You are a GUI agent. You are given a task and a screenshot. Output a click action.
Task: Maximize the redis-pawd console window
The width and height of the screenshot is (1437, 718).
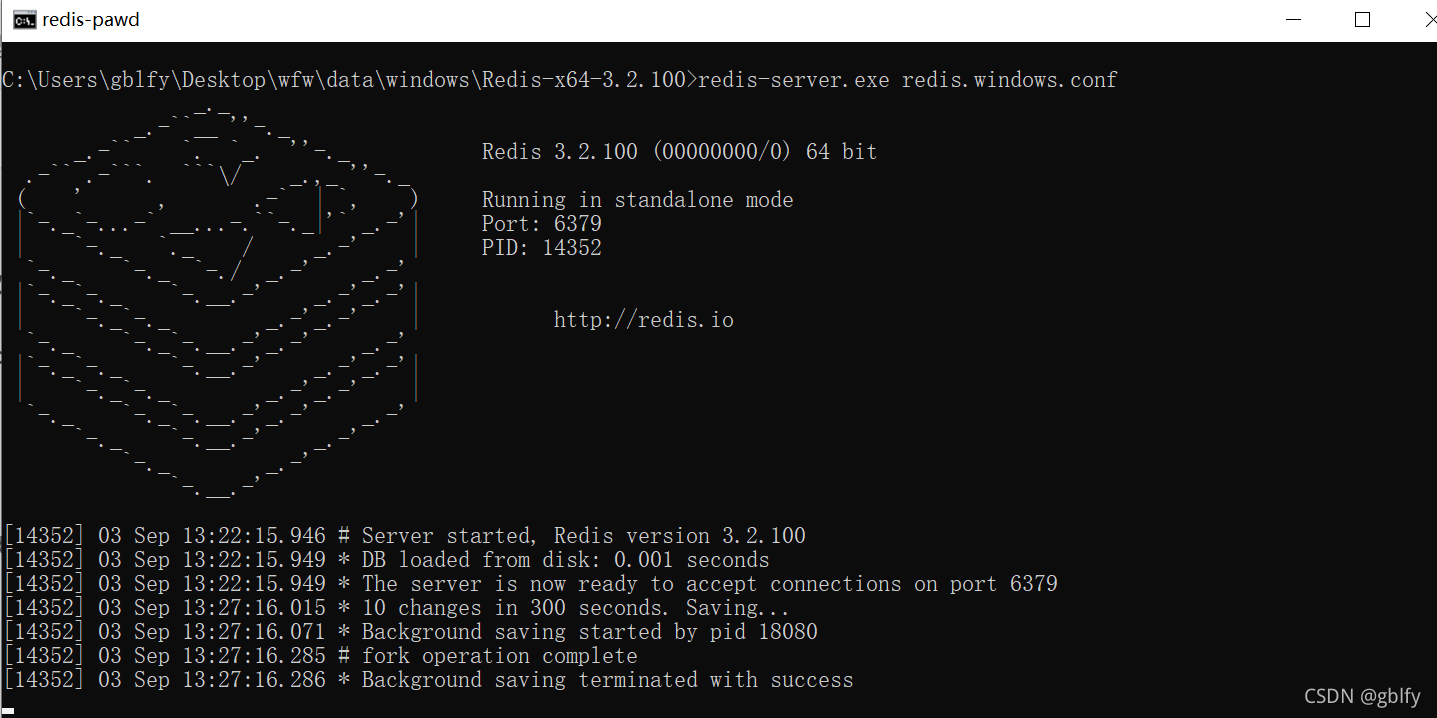point(1362,20)
